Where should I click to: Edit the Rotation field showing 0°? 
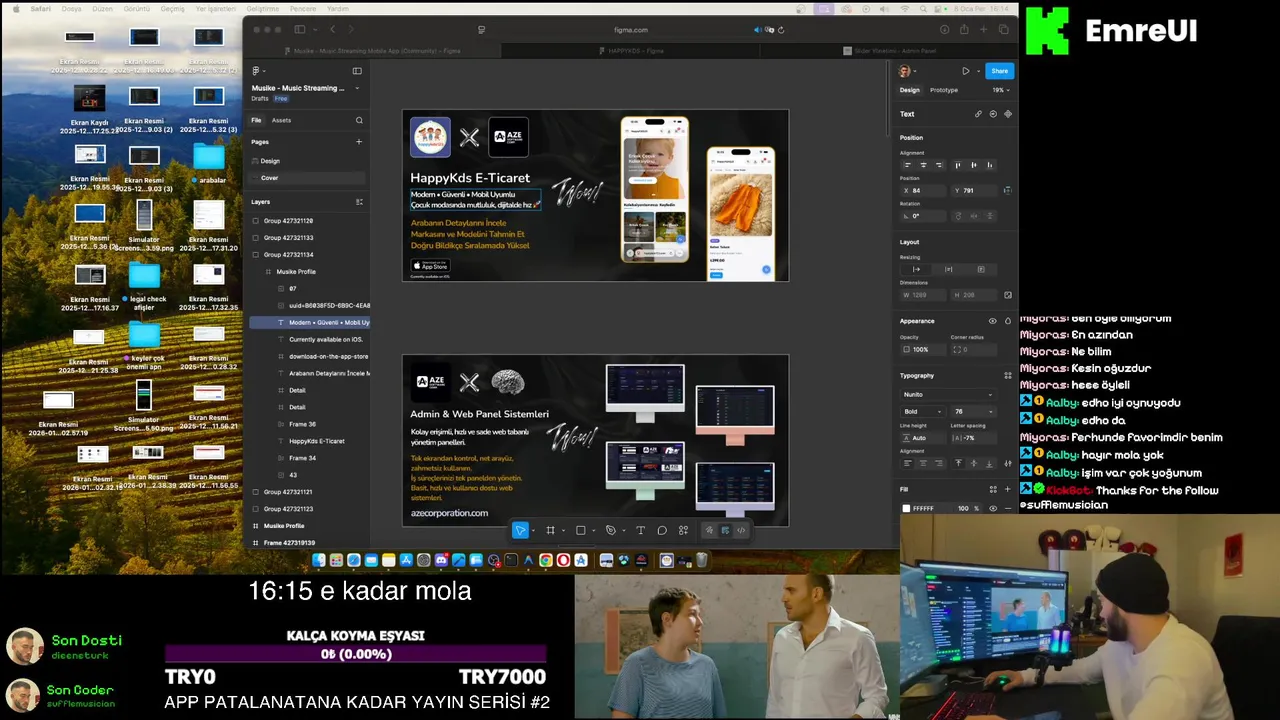click(922, 216)
